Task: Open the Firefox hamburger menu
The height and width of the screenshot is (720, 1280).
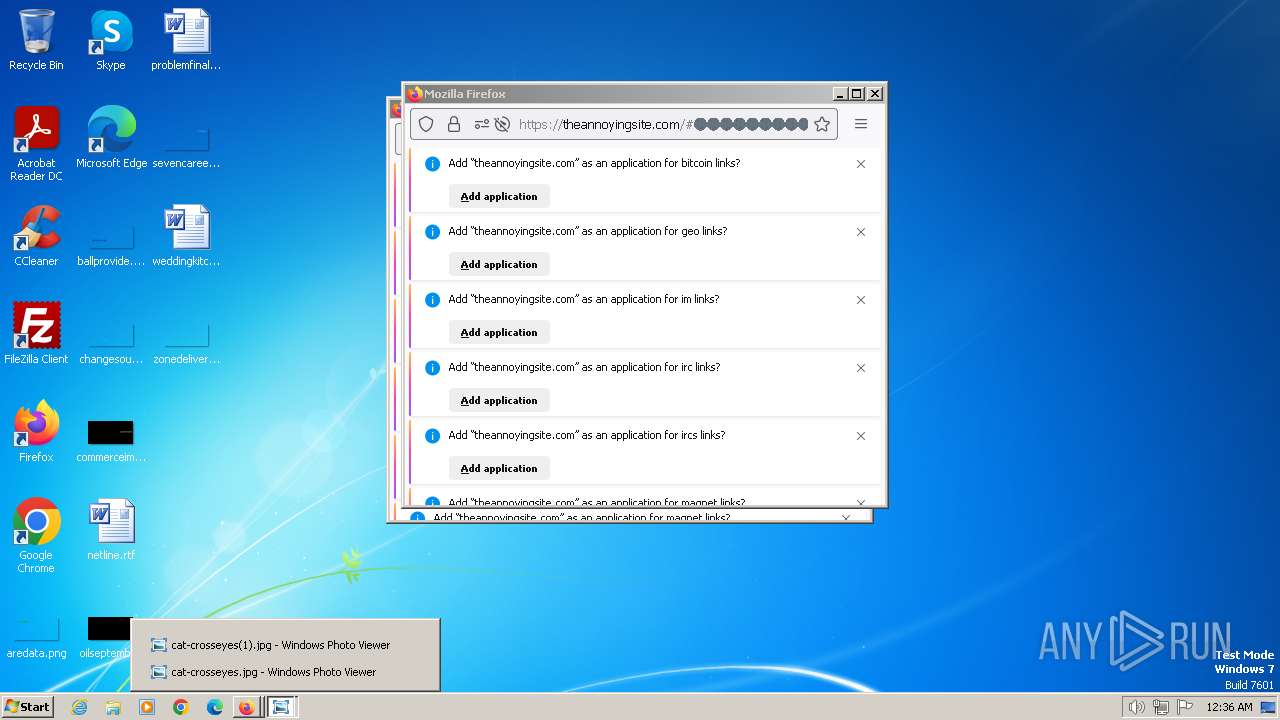Action: (861, 124)
